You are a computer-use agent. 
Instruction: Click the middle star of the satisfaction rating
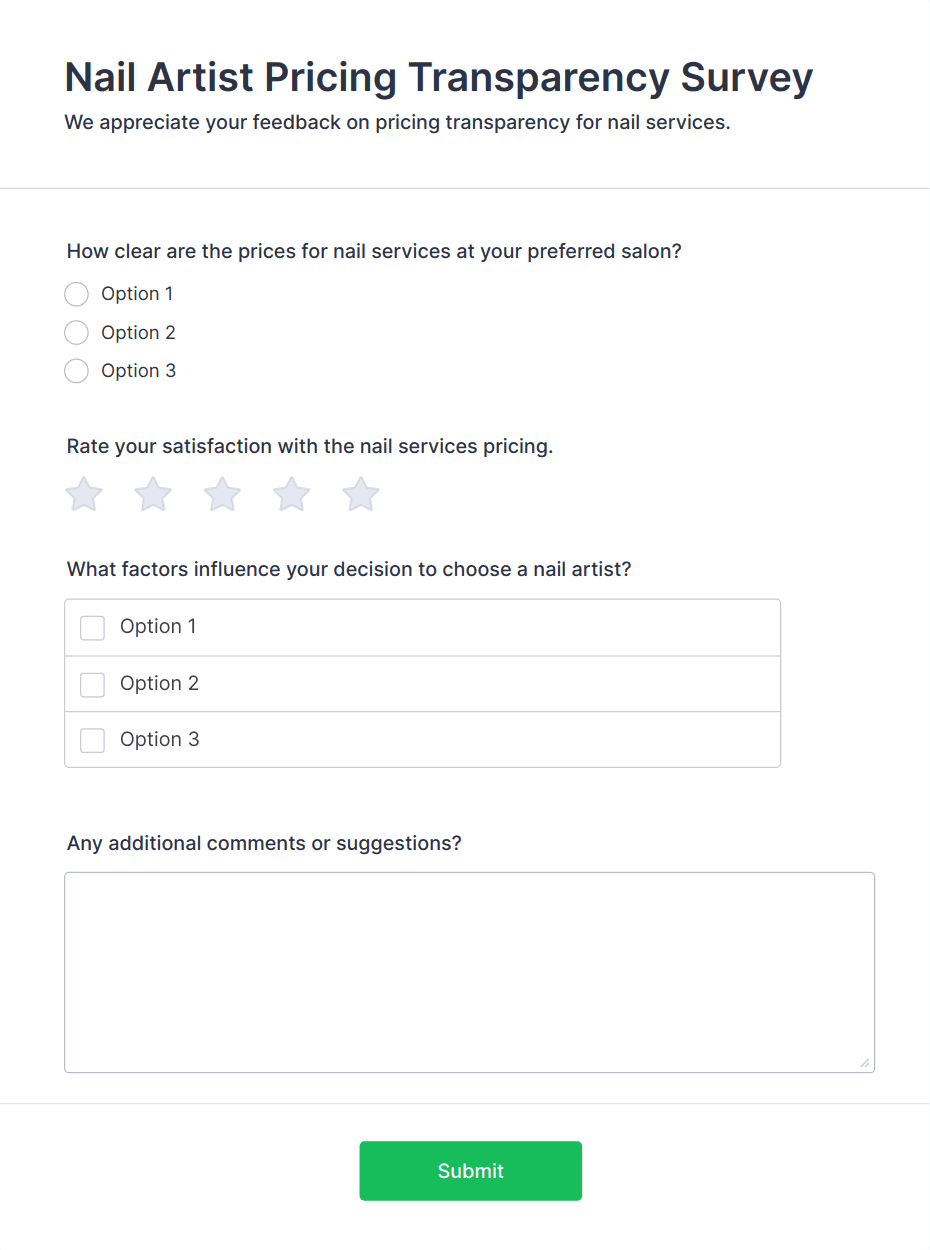point(221,493)
